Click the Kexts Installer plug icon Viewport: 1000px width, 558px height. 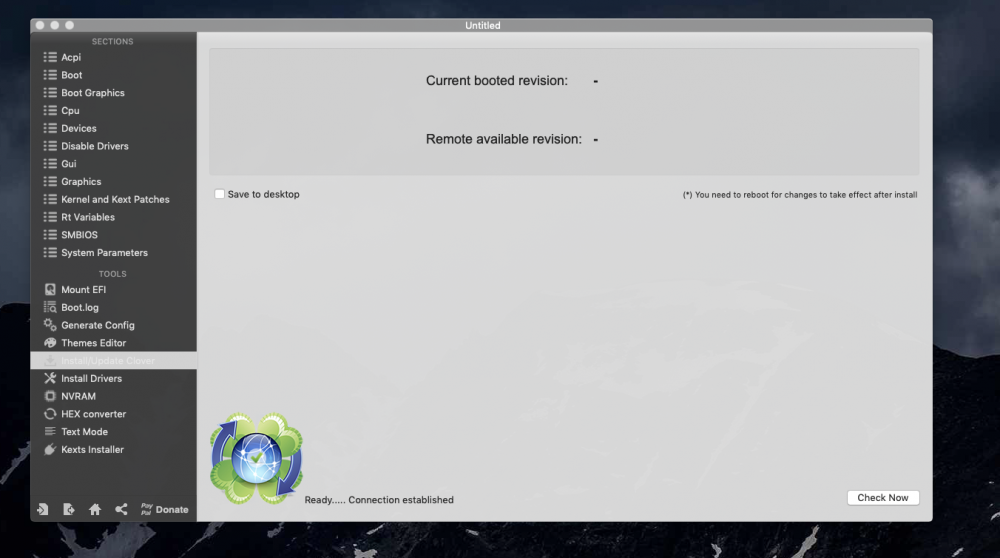[x=50, y=450]
